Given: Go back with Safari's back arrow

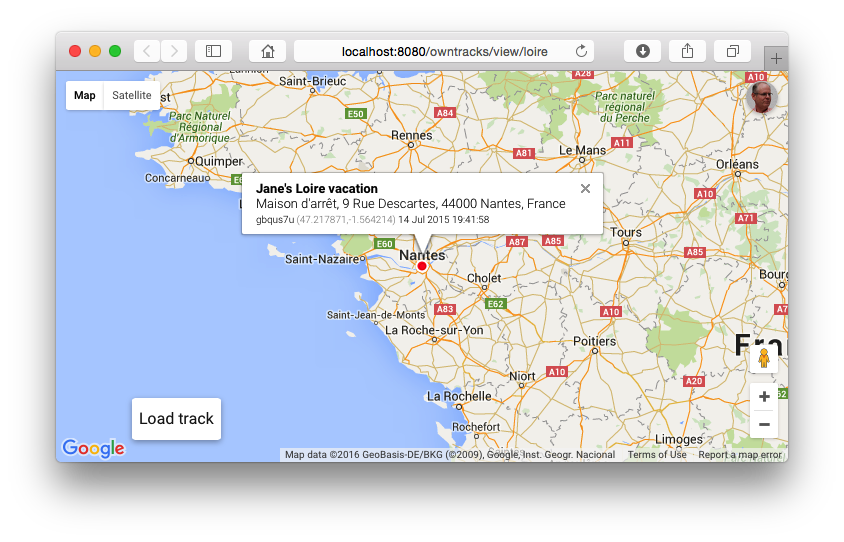Looking at the screenshot, I should [x=147, y=51].
